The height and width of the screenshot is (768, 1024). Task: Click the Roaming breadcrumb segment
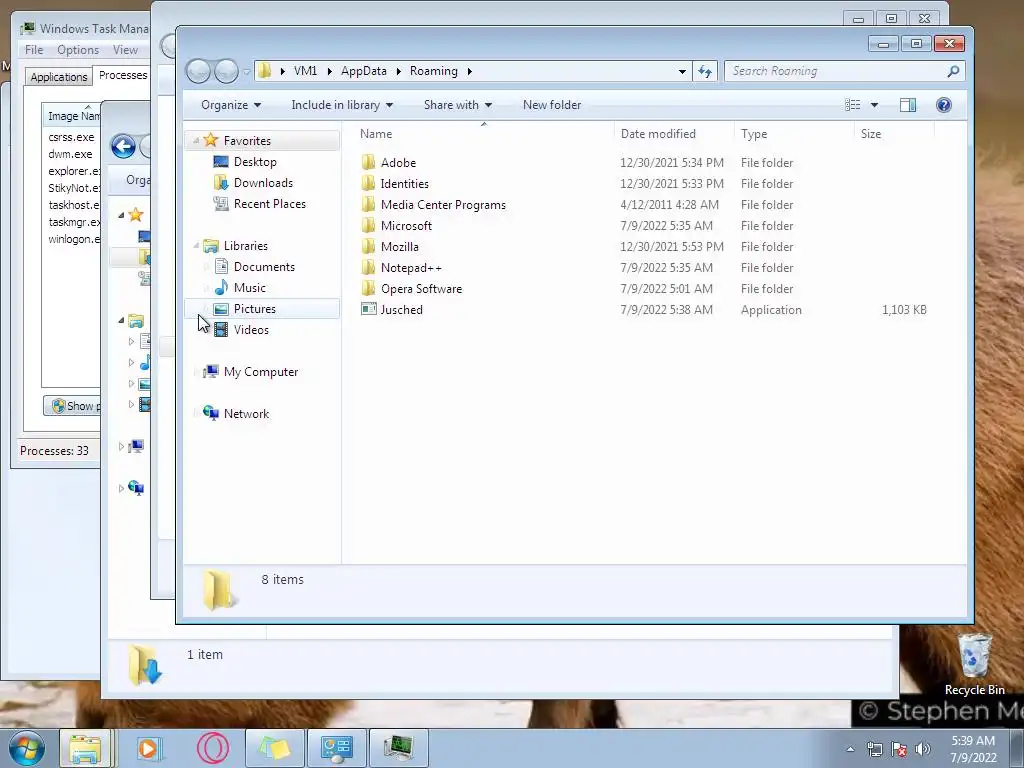[x=434, y=71]
